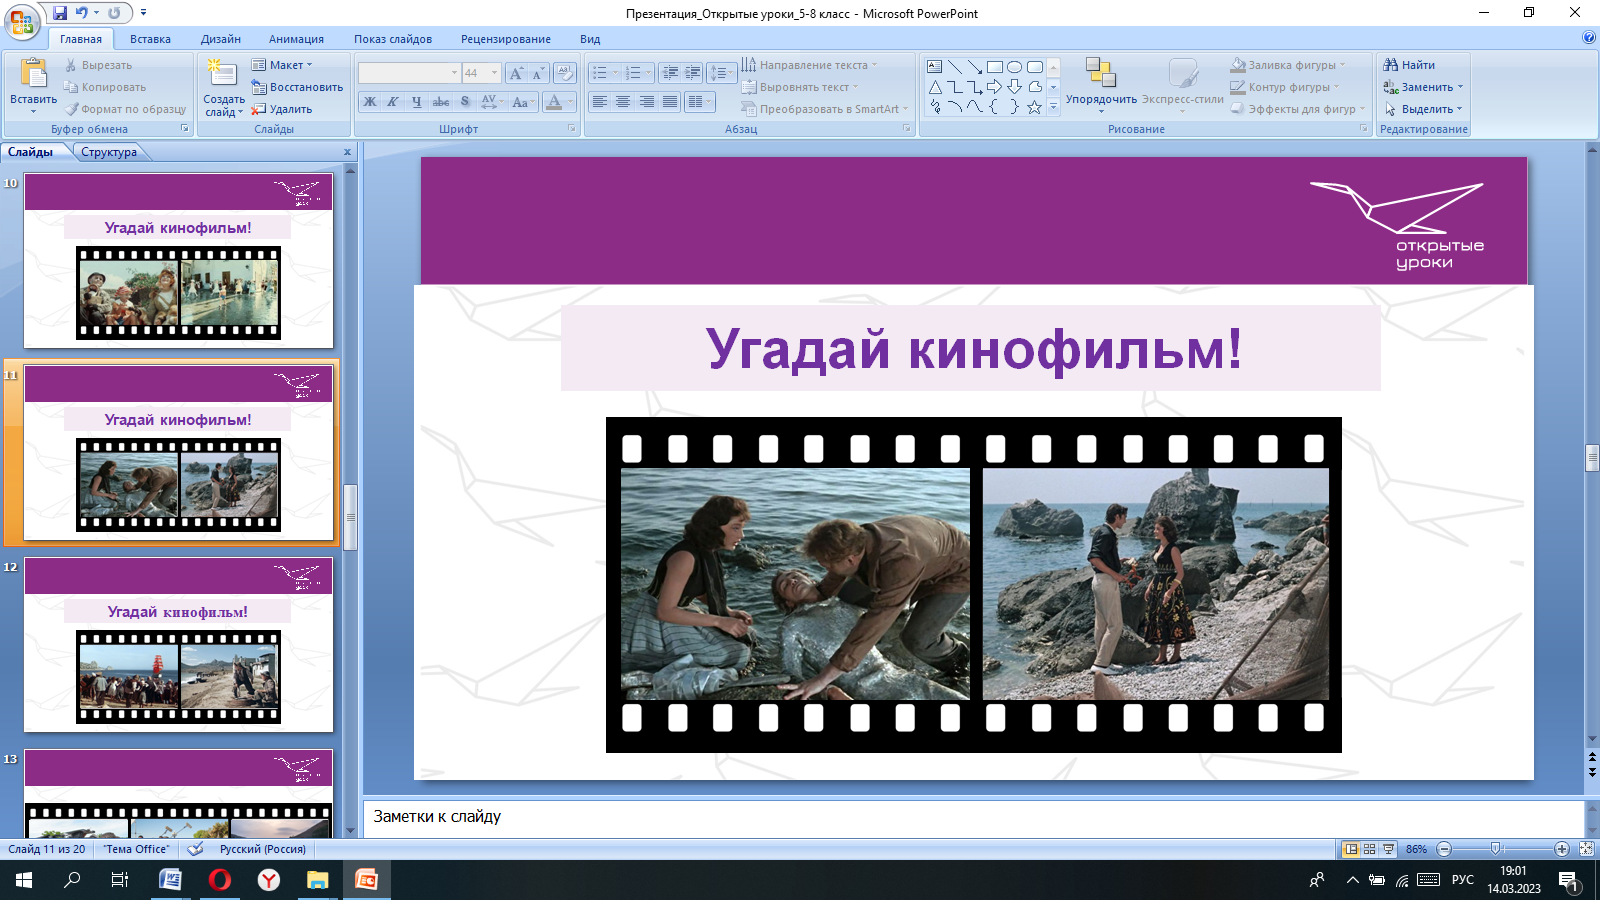Open File Explorer from taskbar
1600x900 pixels.
(x=317, y=880)
